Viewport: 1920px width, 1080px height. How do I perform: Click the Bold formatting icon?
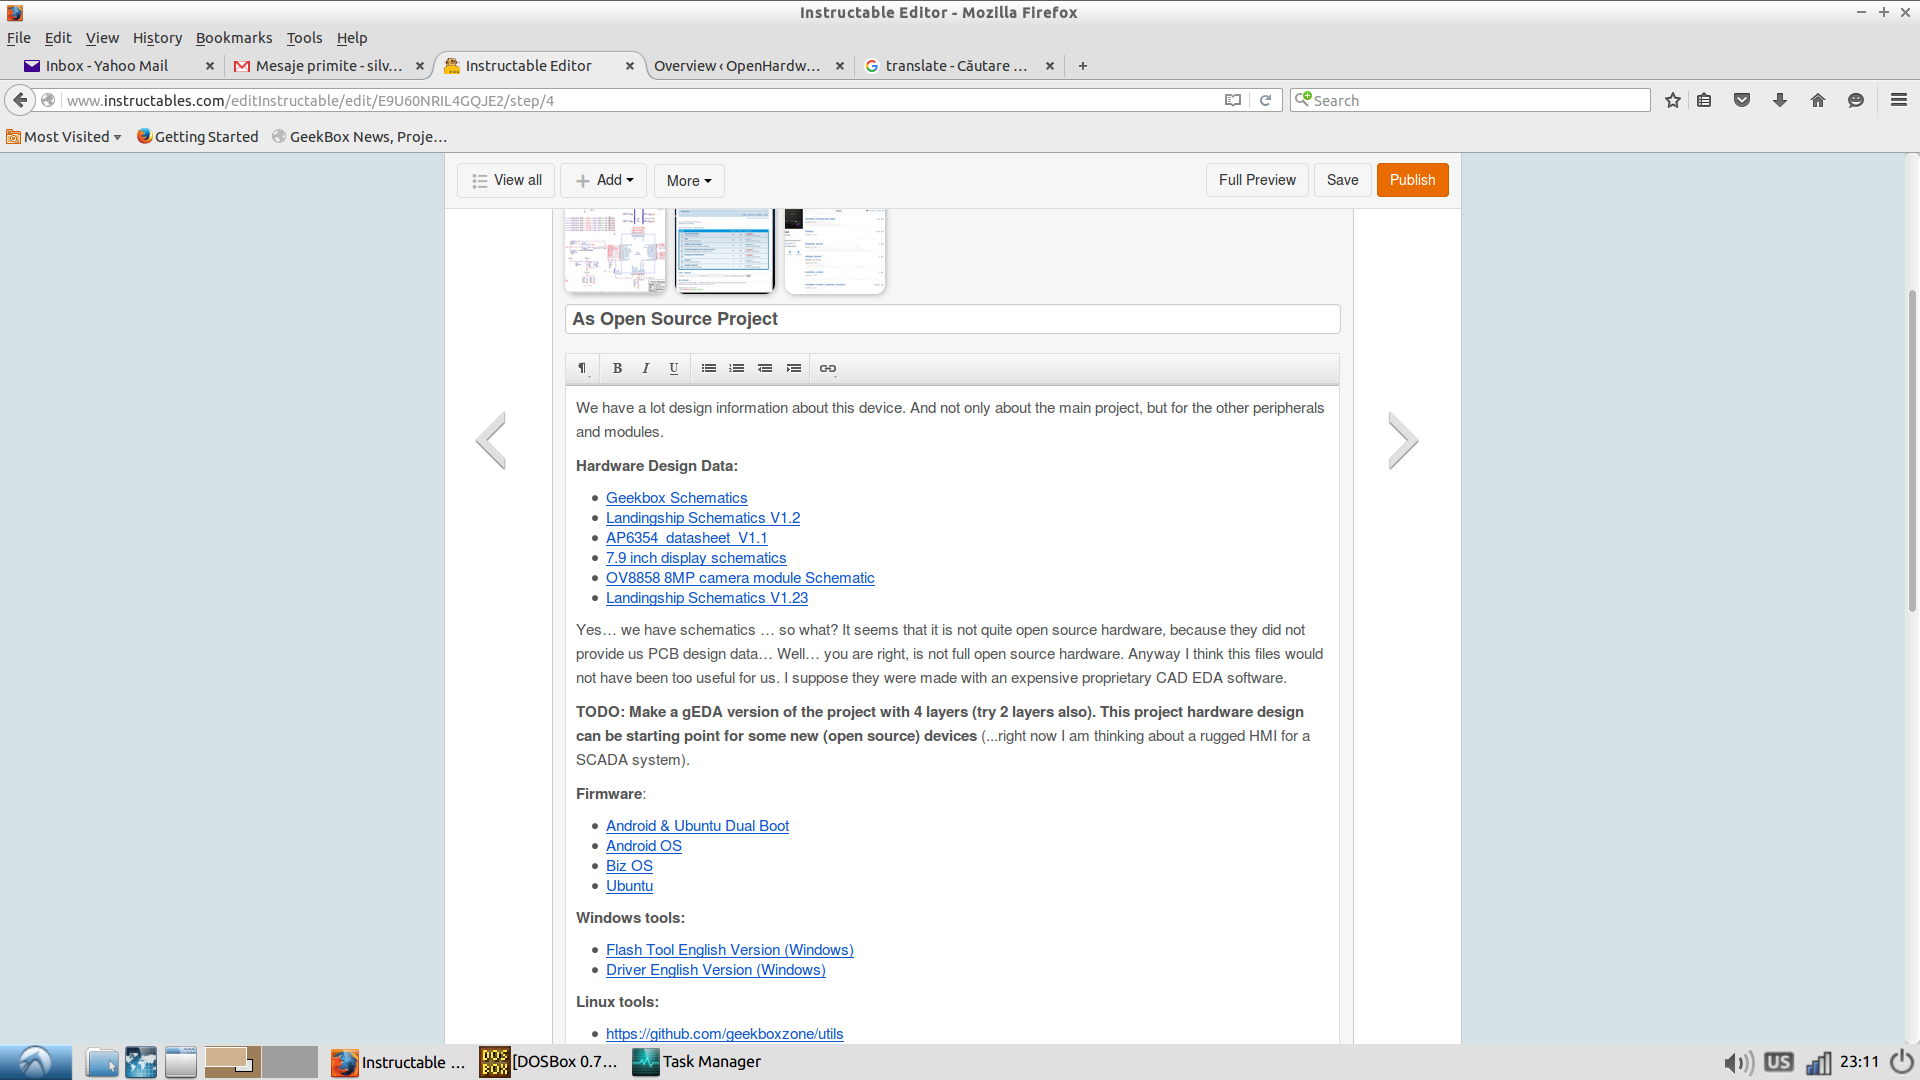pos(616,368)
